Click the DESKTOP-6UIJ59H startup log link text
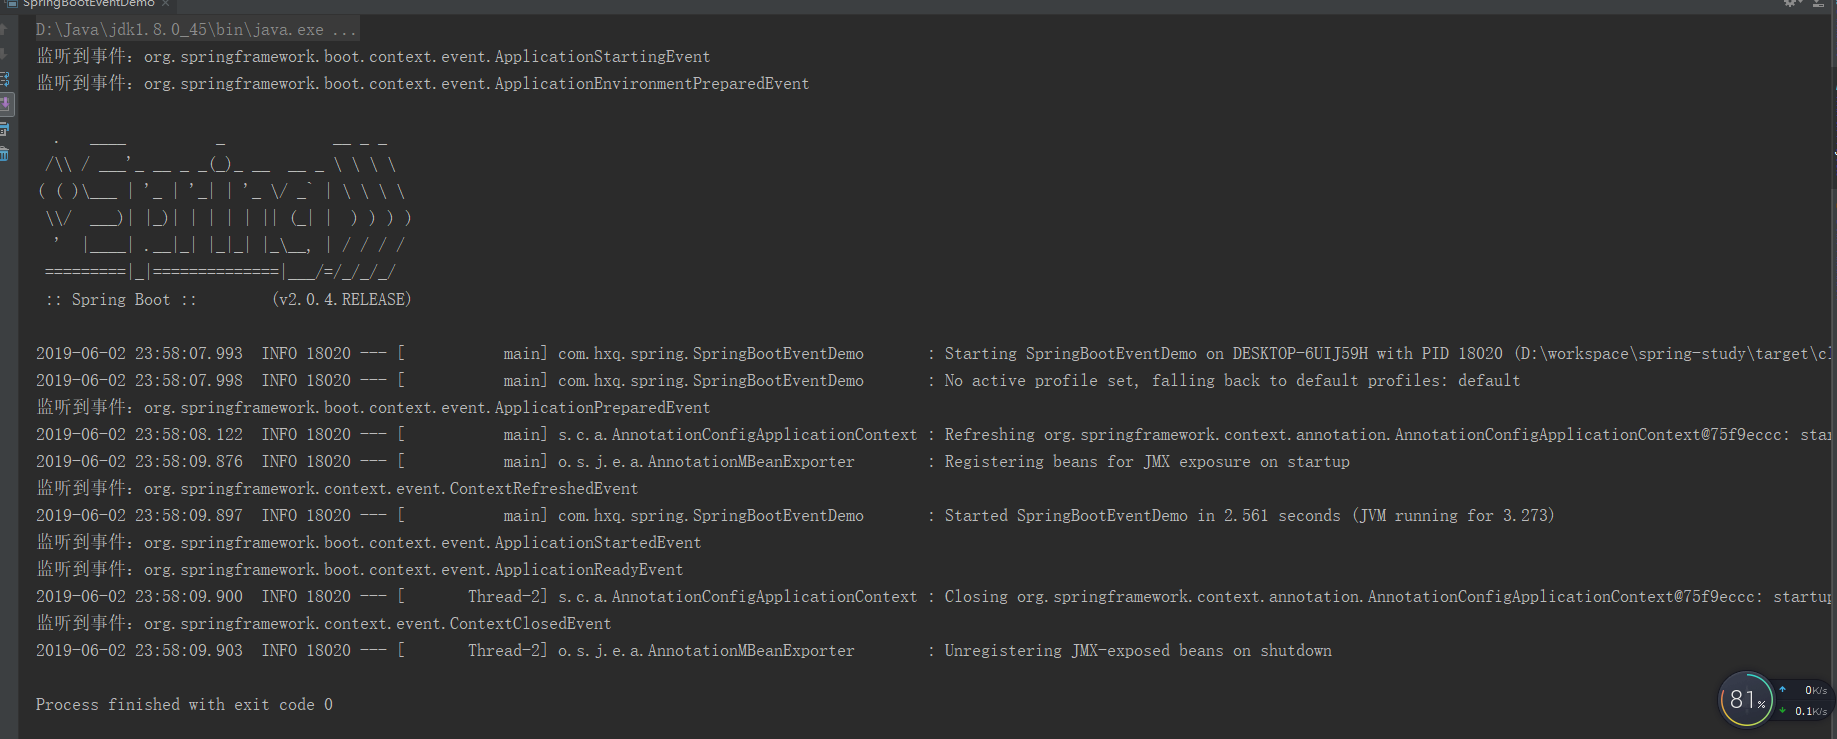The image size is (1837, 739). pyautogui.click(x=1288, y=352)
